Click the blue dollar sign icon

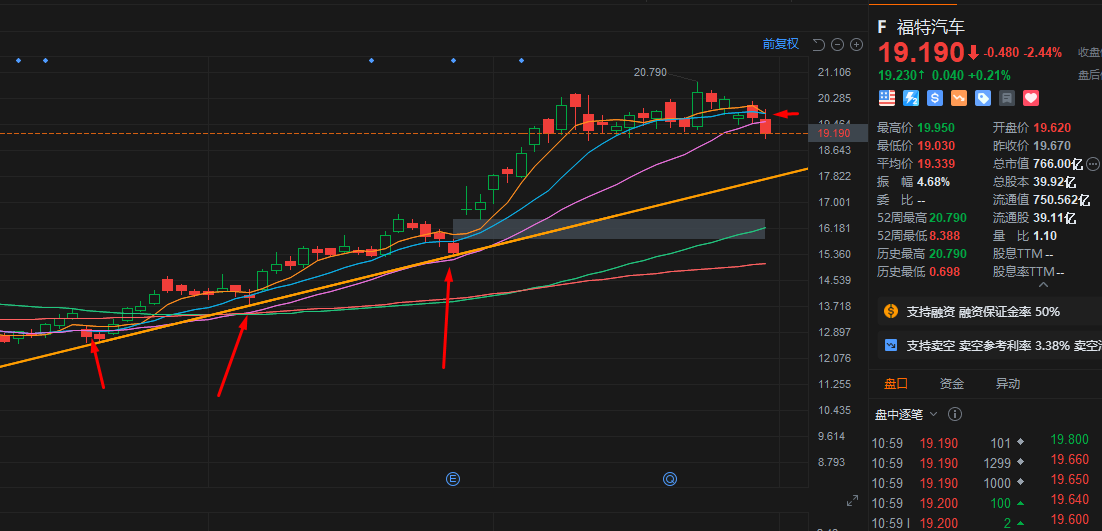[935, 98]
